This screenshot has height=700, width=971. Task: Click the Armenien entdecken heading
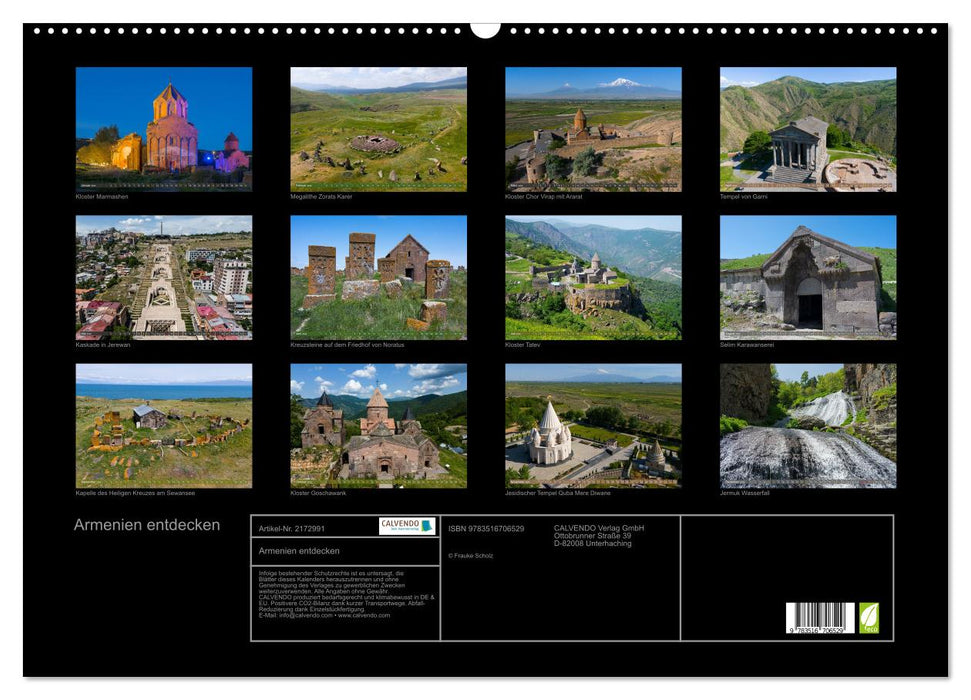145,522
